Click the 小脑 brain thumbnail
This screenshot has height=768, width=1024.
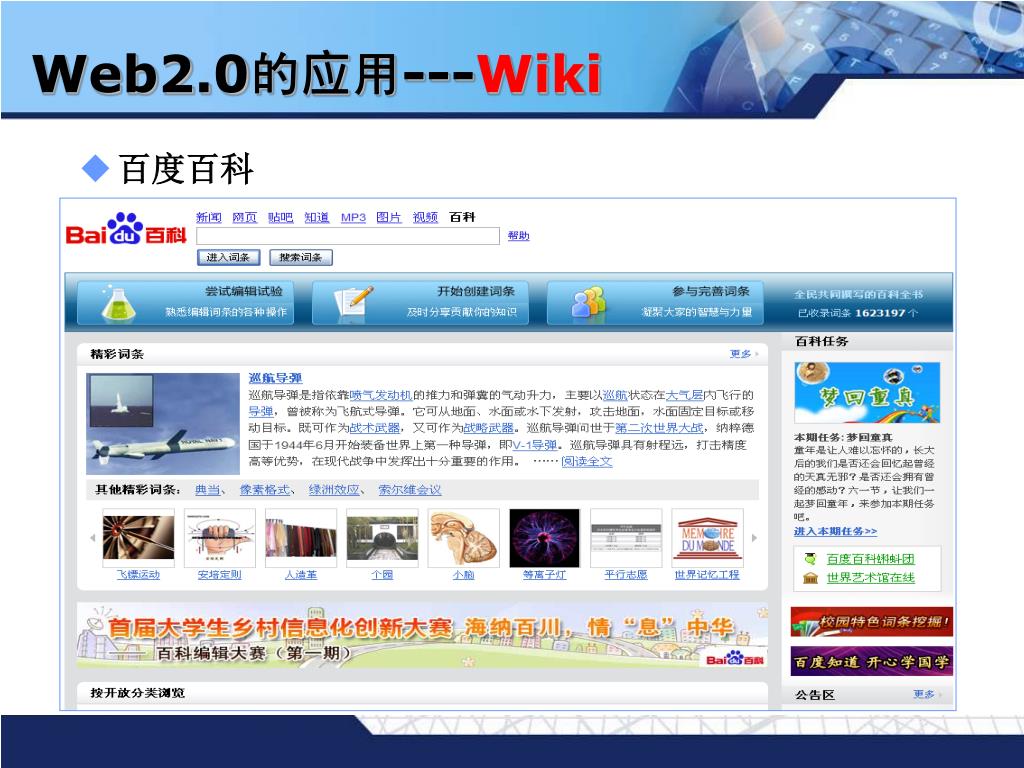(x=463, y=537)
